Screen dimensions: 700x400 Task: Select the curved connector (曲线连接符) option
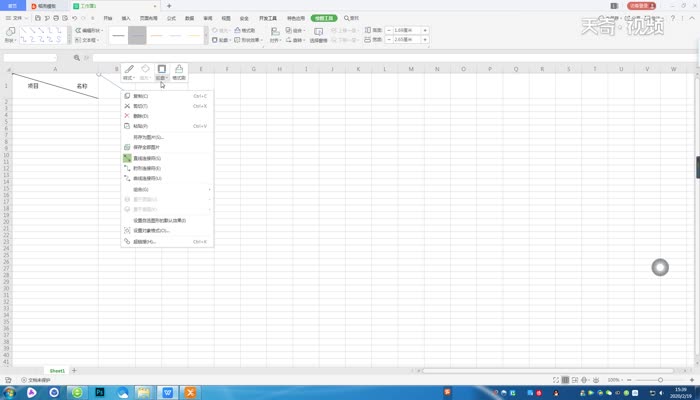tap(167, 179)
